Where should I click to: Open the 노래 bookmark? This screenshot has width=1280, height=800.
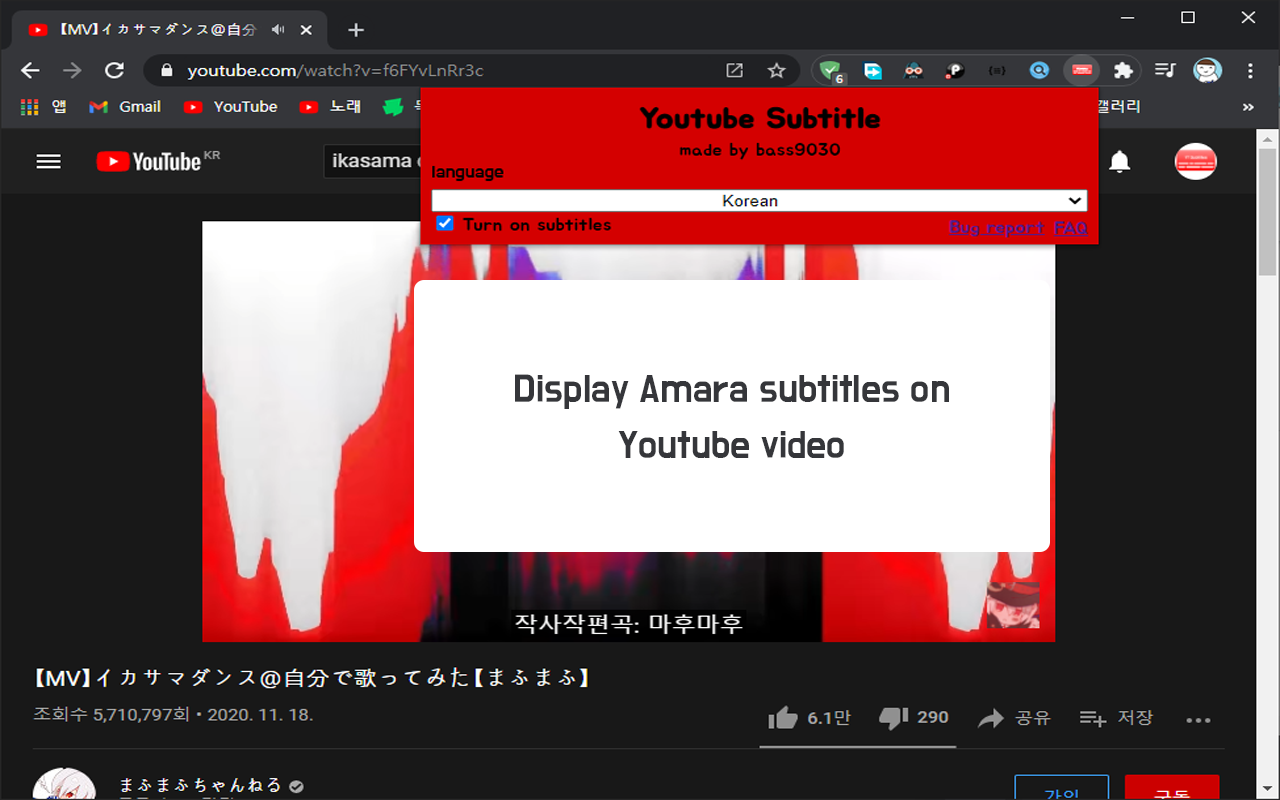click(330, 106)
